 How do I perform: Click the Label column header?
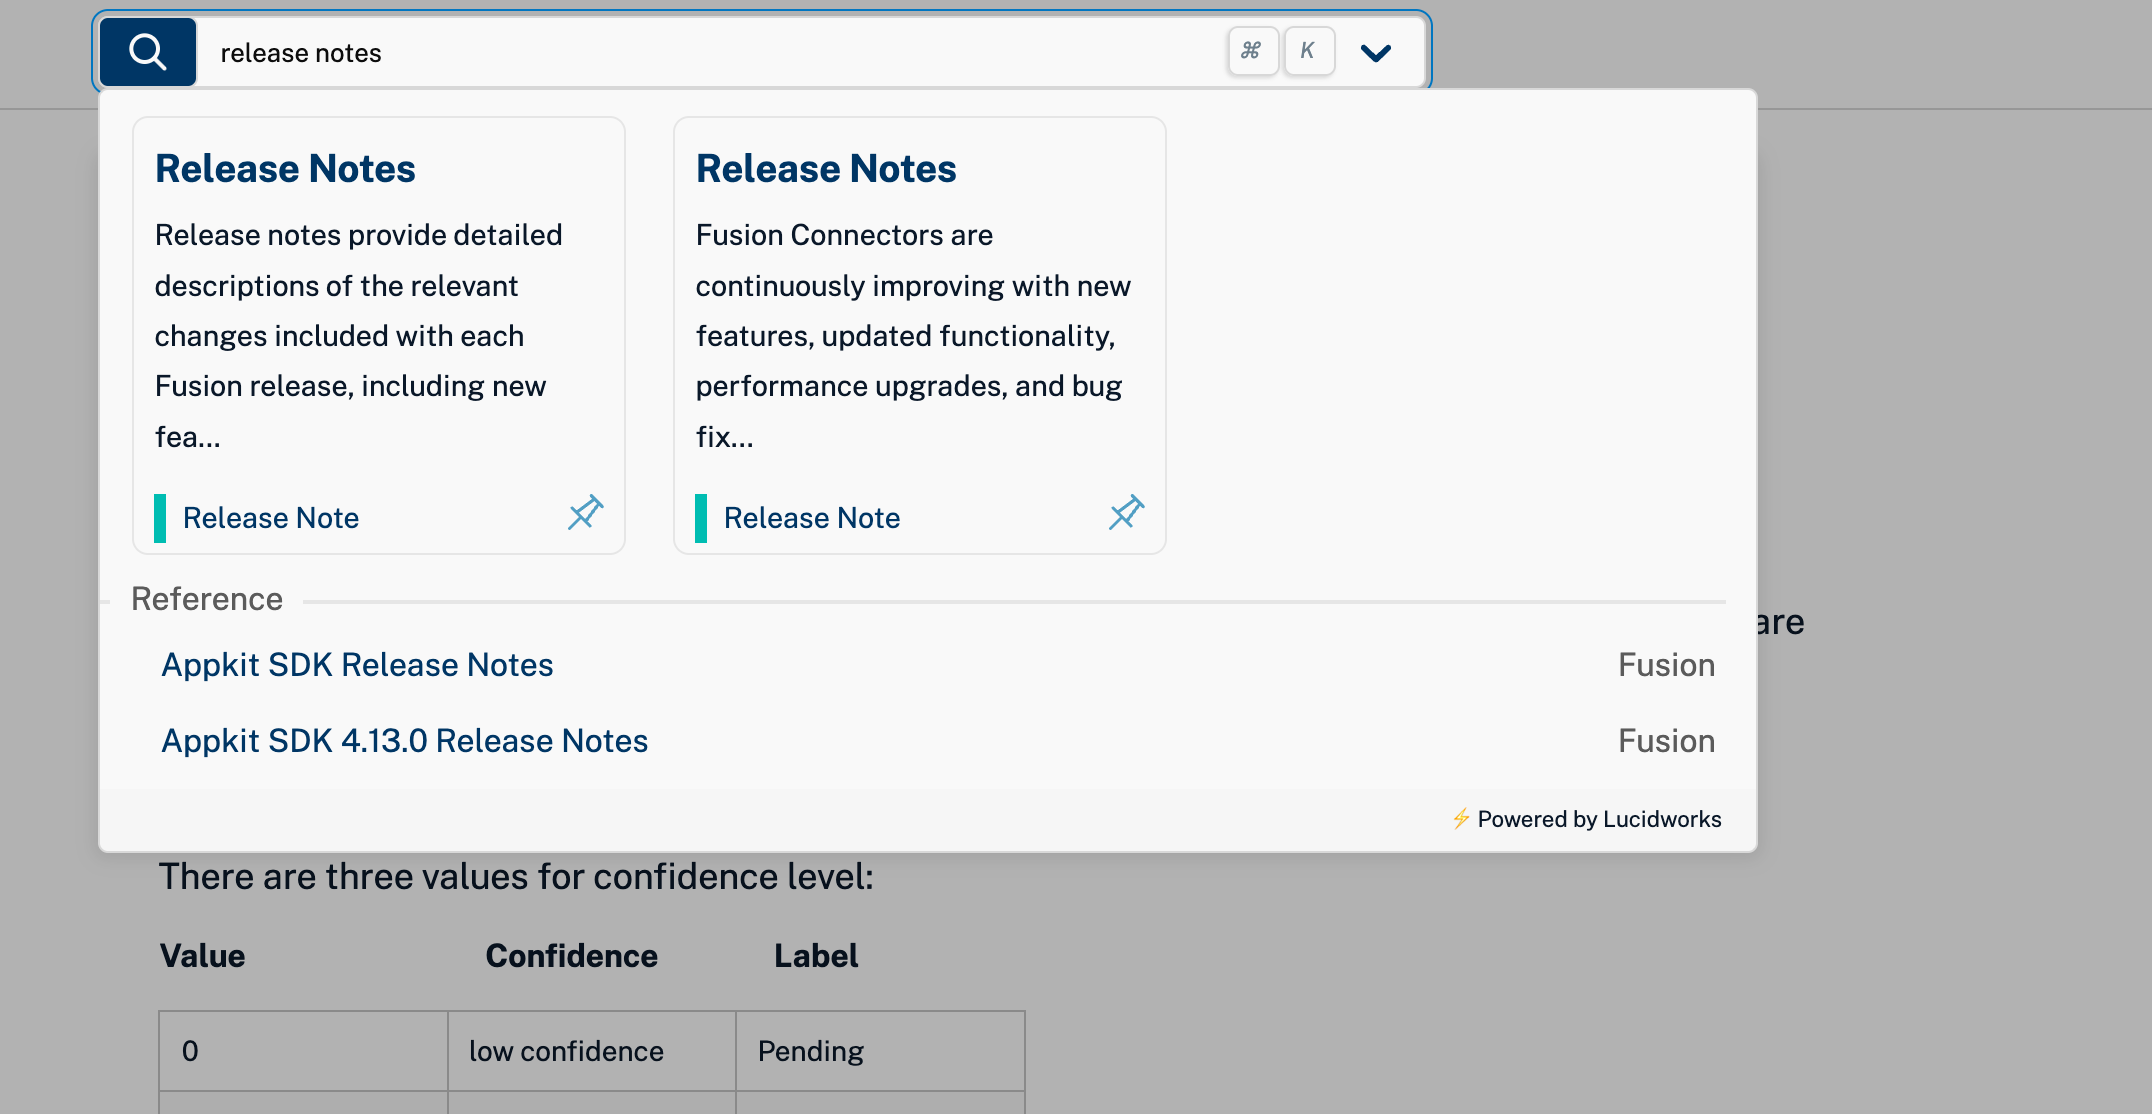coord(816,956)
